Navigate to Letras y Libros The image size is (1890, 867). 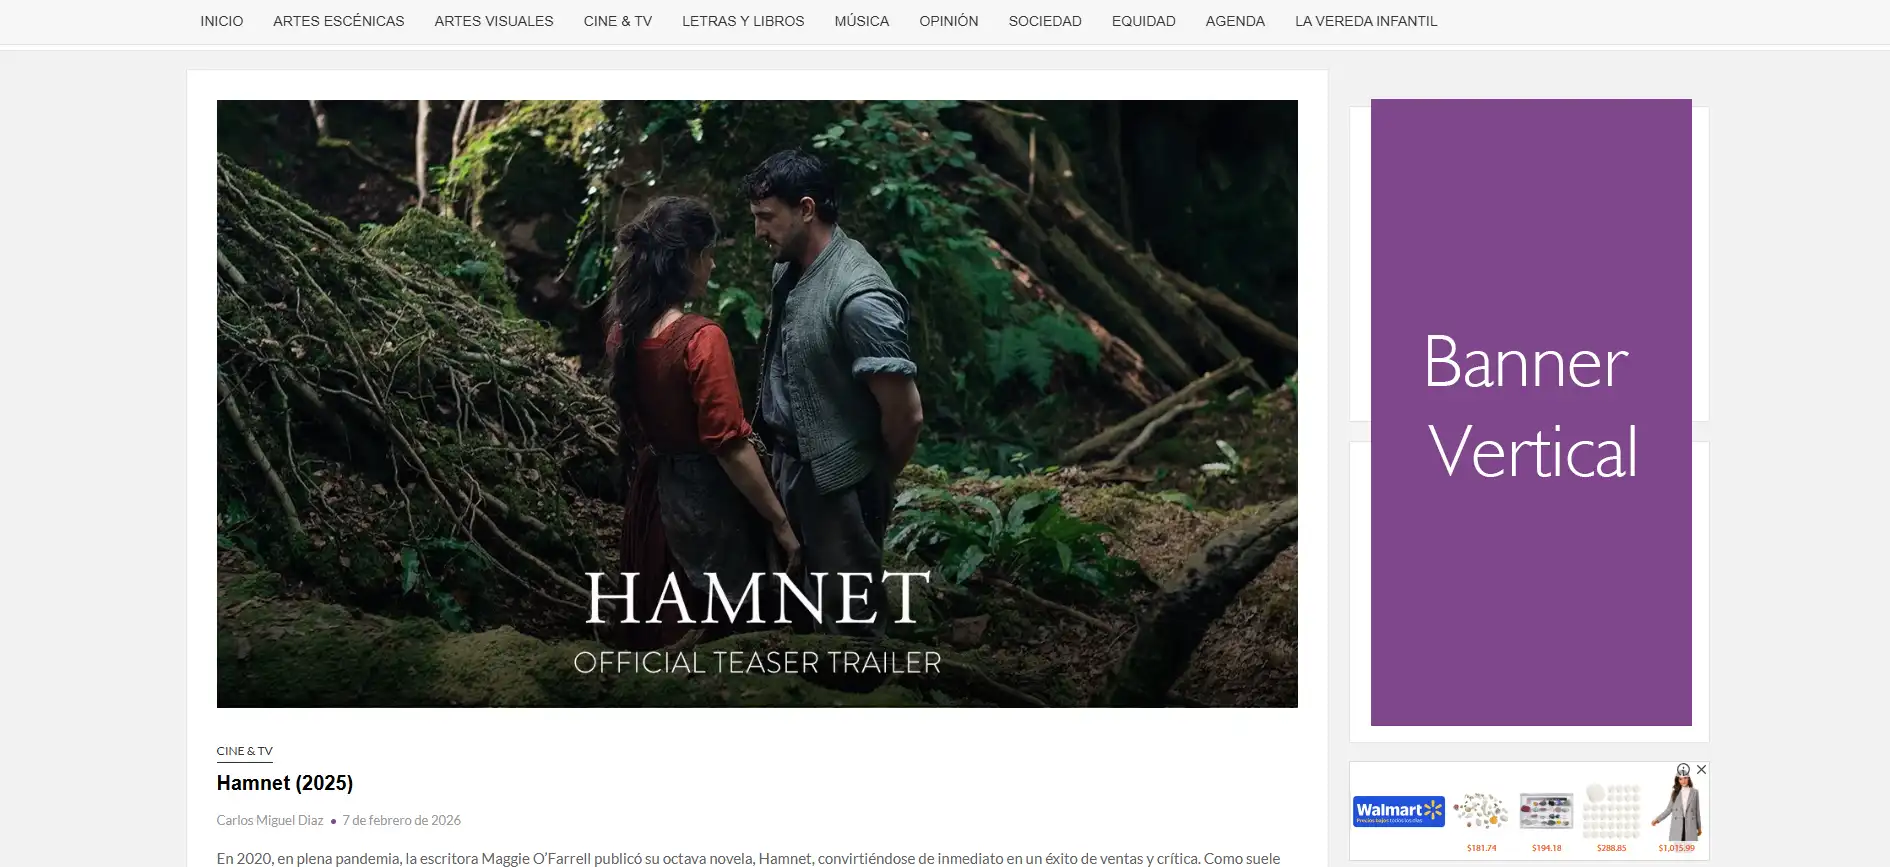point(743,21)
